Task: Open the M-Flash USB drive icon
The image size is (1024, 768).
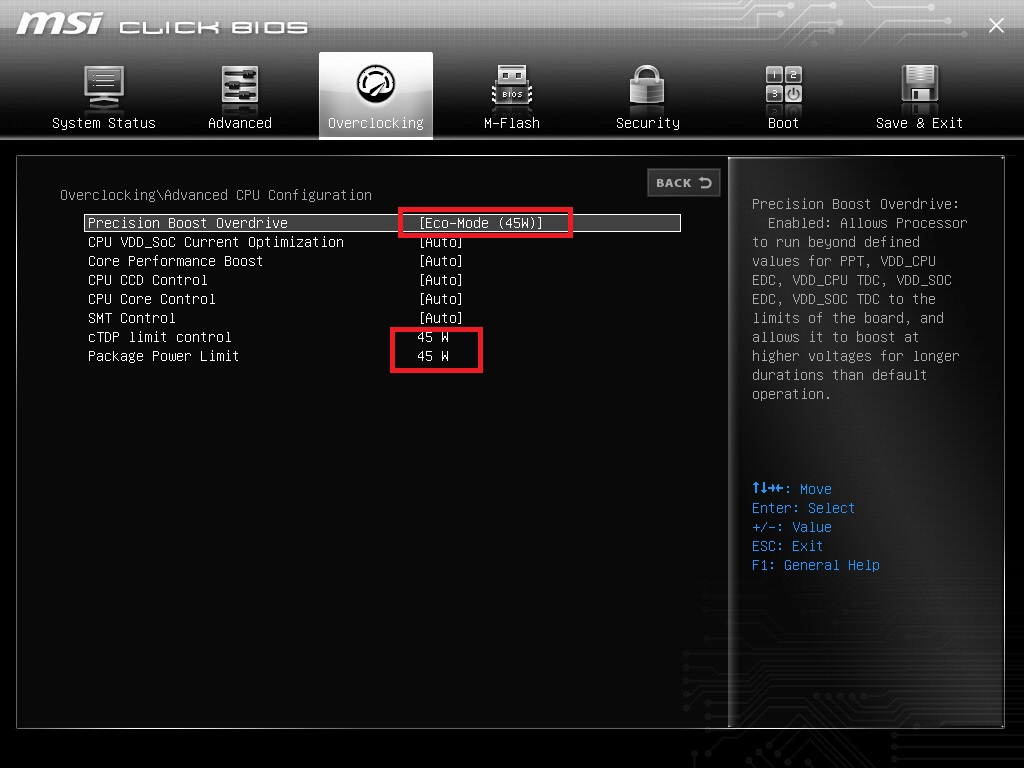Action: click(512, 86)
